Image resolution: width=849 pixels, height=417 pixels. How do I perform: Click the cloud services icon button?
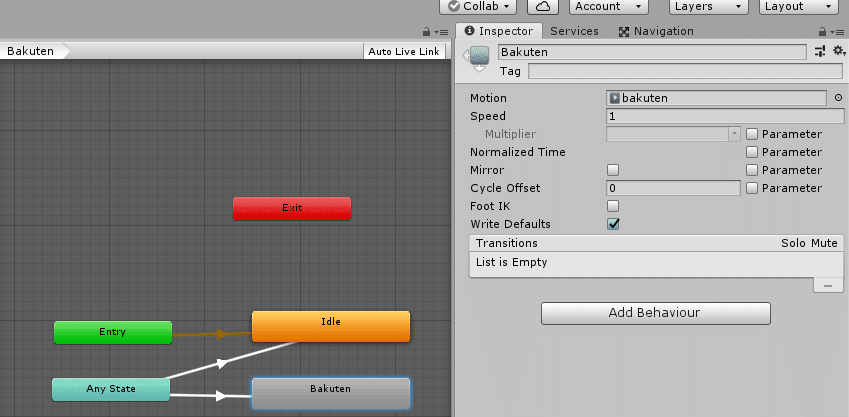tap(543, 6)
